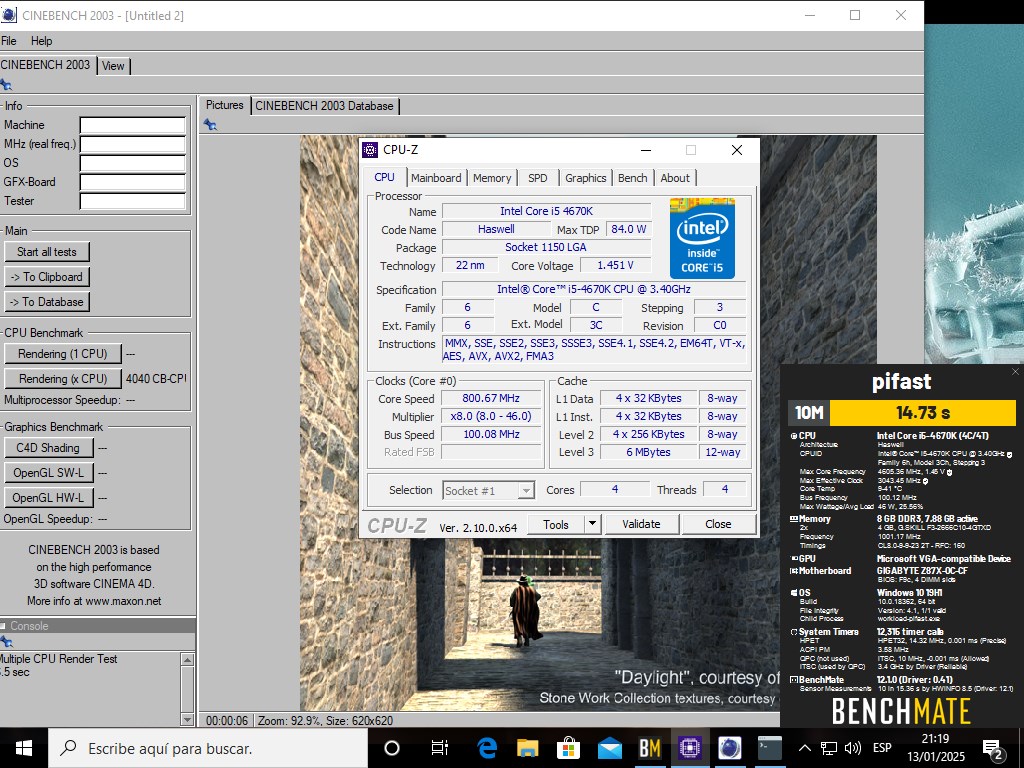
Task: Click the CPU-Z title bar app icon
Action: (x=370, y=150)
